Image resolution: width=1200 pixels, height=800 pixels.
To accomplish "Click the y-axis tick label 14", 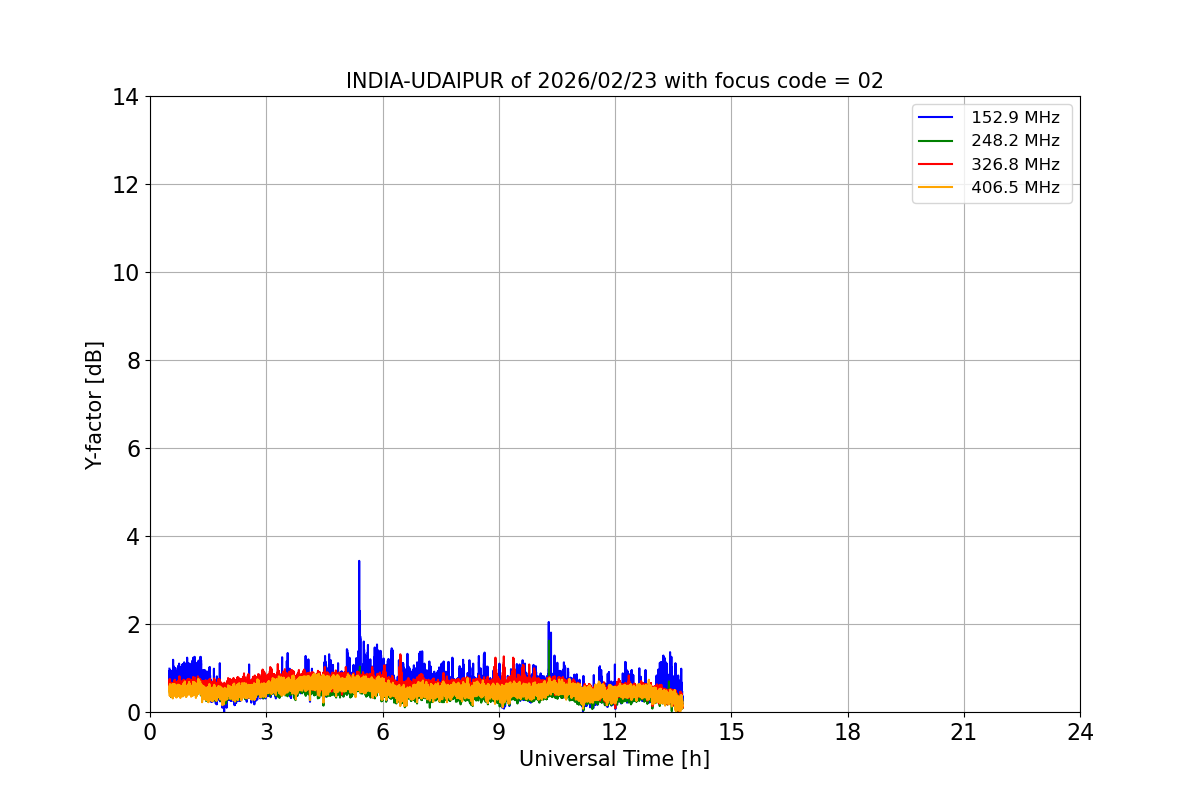I will [x=126, y=97].
